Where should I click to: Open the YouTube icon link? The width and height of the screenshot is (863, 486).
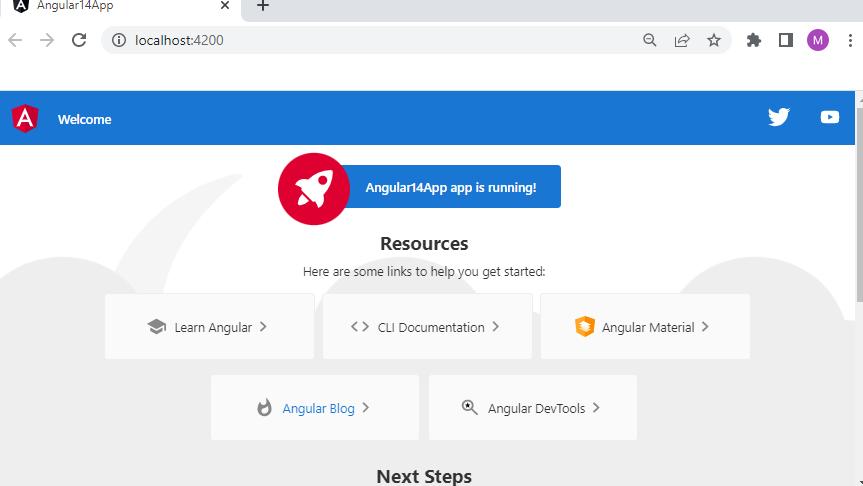pyautogui.click(x=829, y=117)
